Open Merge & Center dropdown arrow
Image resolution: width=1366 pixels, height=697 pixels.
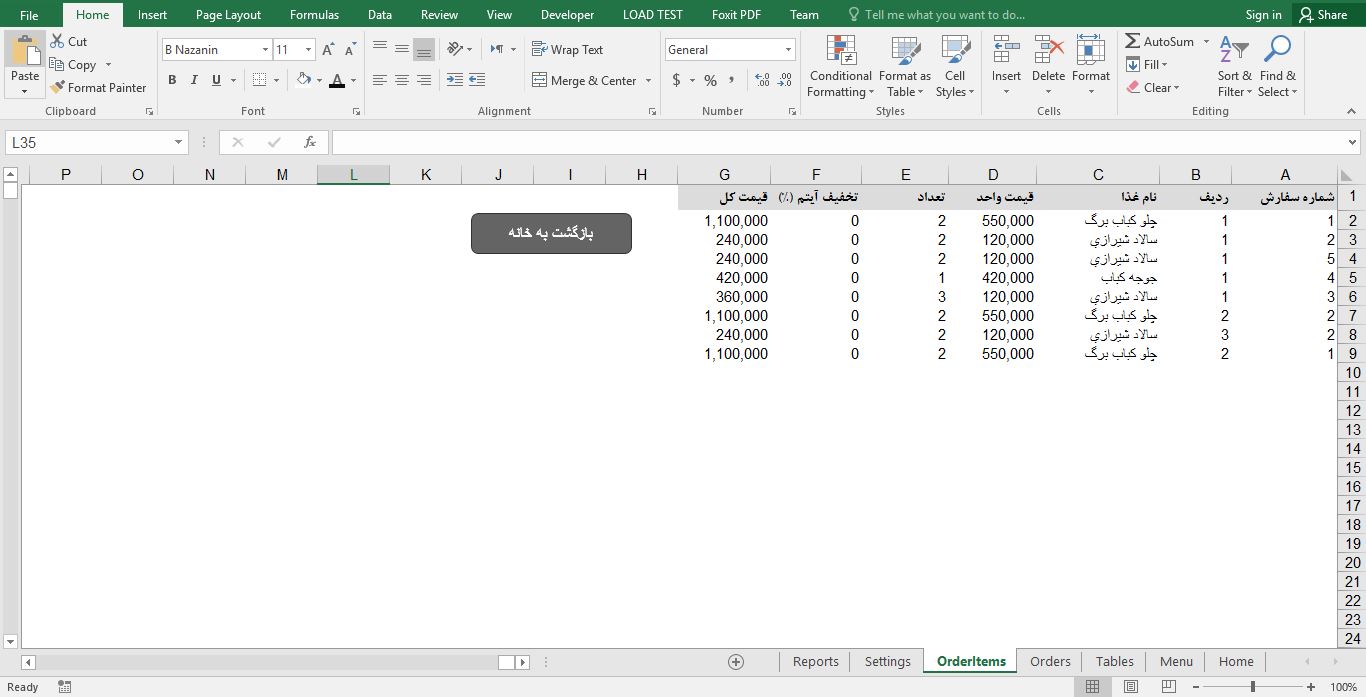pos(649,80)
